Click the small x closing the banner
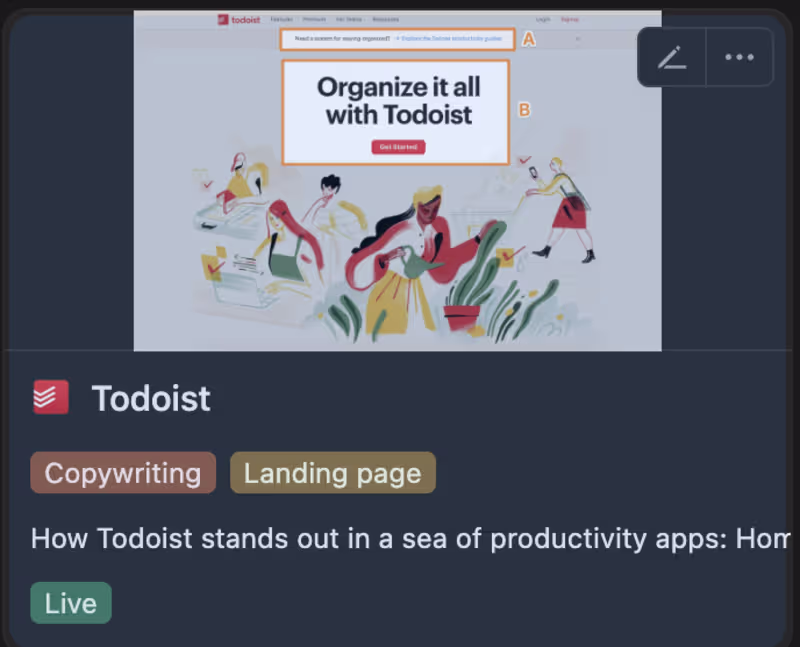 [578, 39]
